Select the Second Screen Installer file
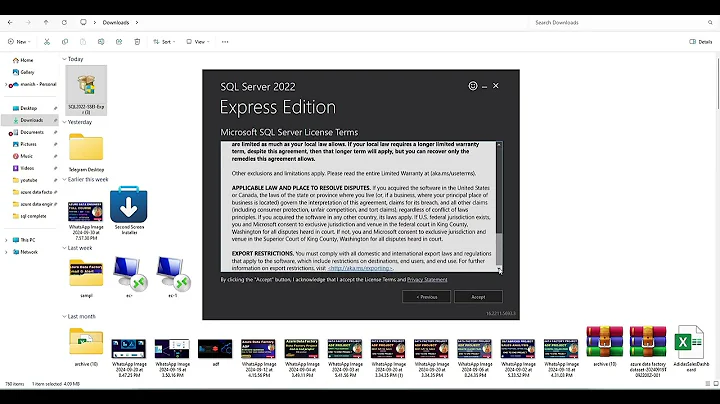The height and width of the screenshot is (404, 720). 129,210
